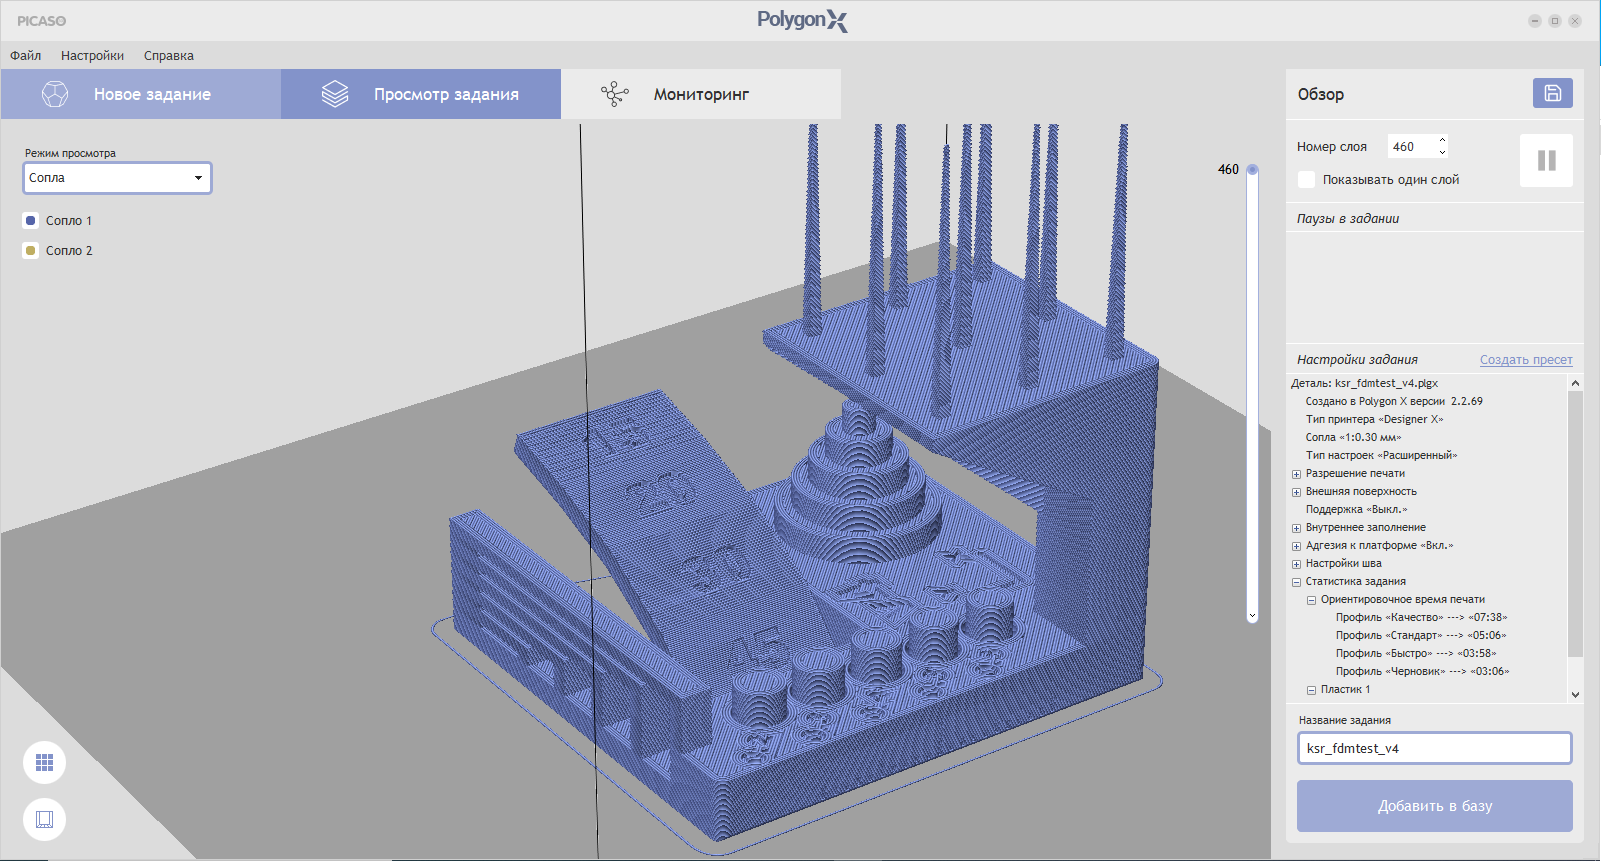Click the layers icon in Просмотр задания tab
Screen dimensions: 1601x861
tap(335, 94)
